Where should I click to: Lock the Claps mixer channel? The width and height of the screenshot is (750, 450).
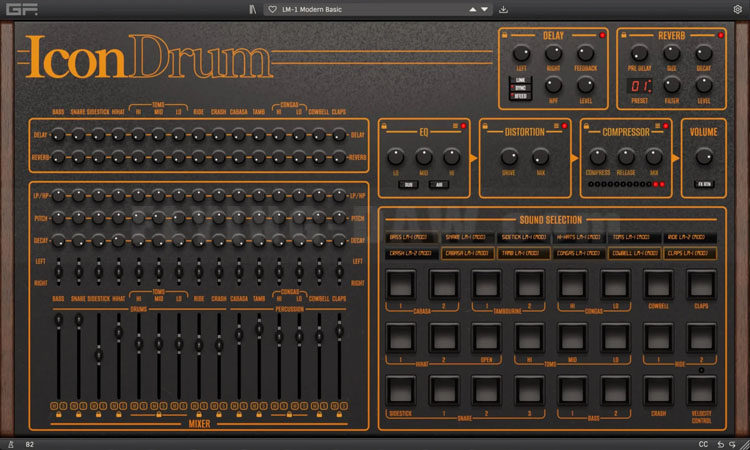pos(339,414)
